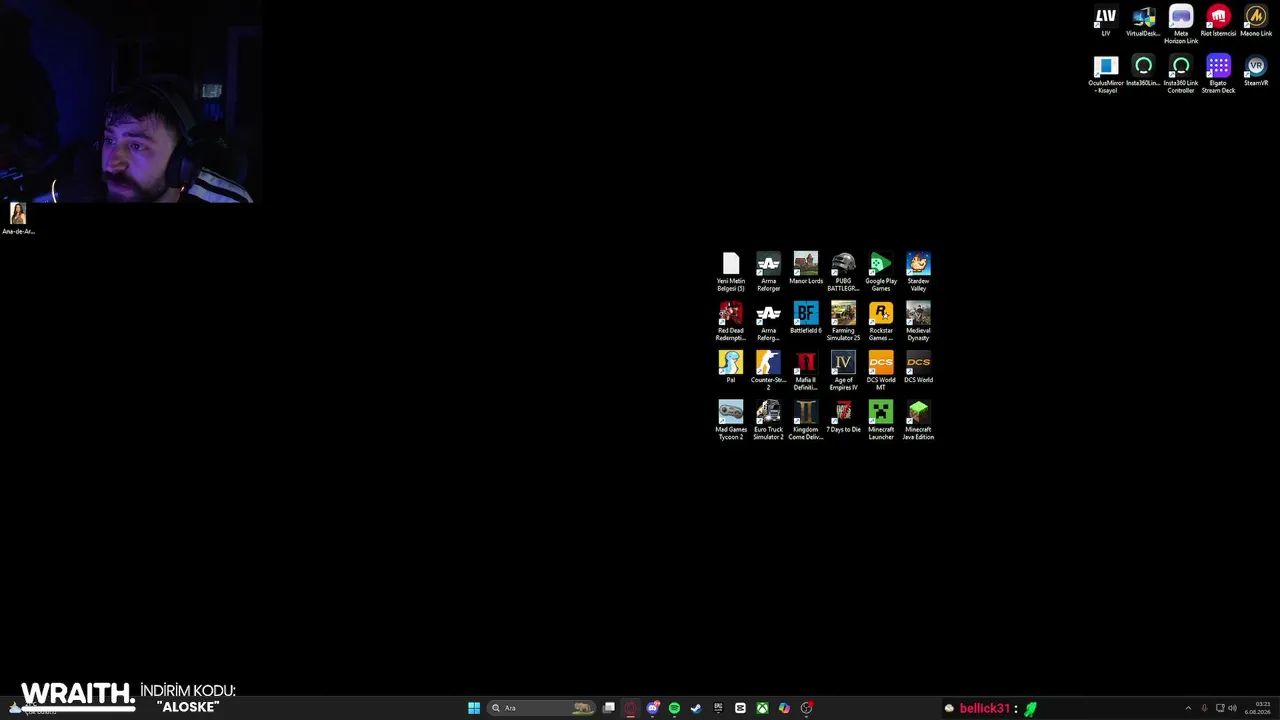Click the Farming Simulator 25 shortcut
This screenshot has height=720, width=1280.
(x=843, y=321)
